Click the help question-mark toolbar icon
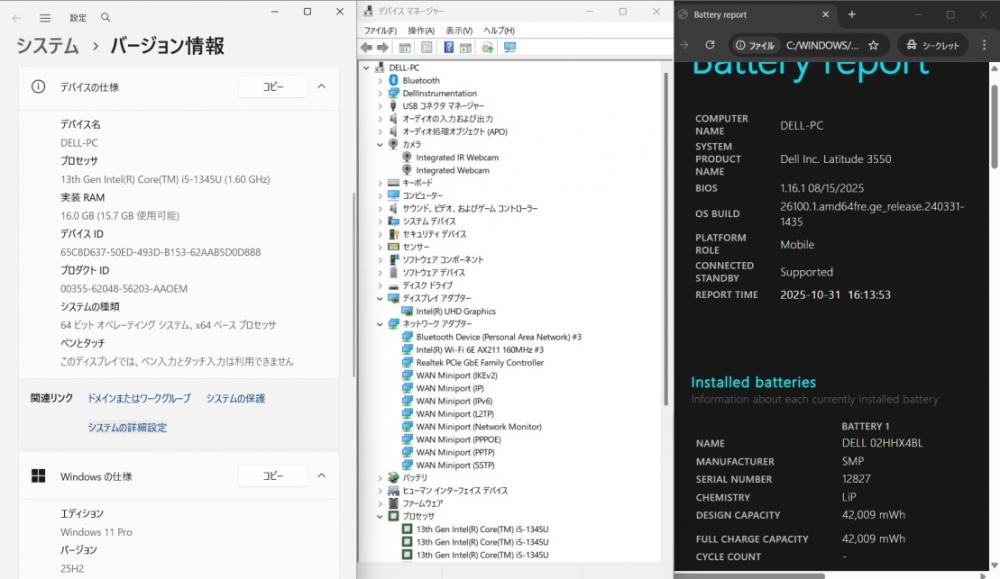 pyautogui.click(x=449, y=47)
